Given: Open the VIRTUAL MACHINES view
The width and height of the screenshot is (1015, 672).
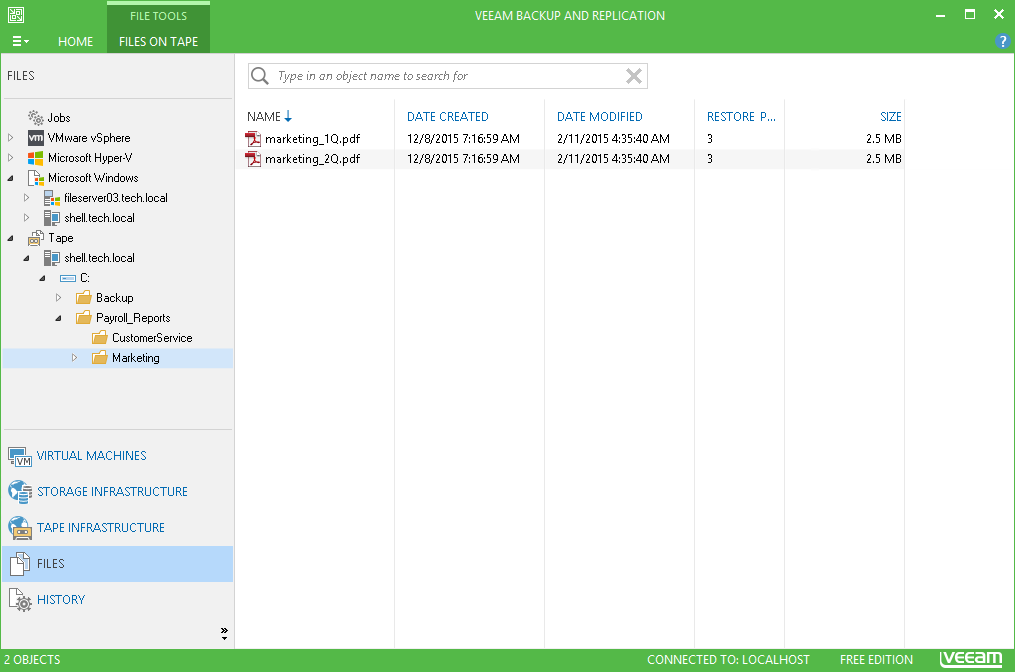Looking at the screenshot, I should click(x=91, y=456).
